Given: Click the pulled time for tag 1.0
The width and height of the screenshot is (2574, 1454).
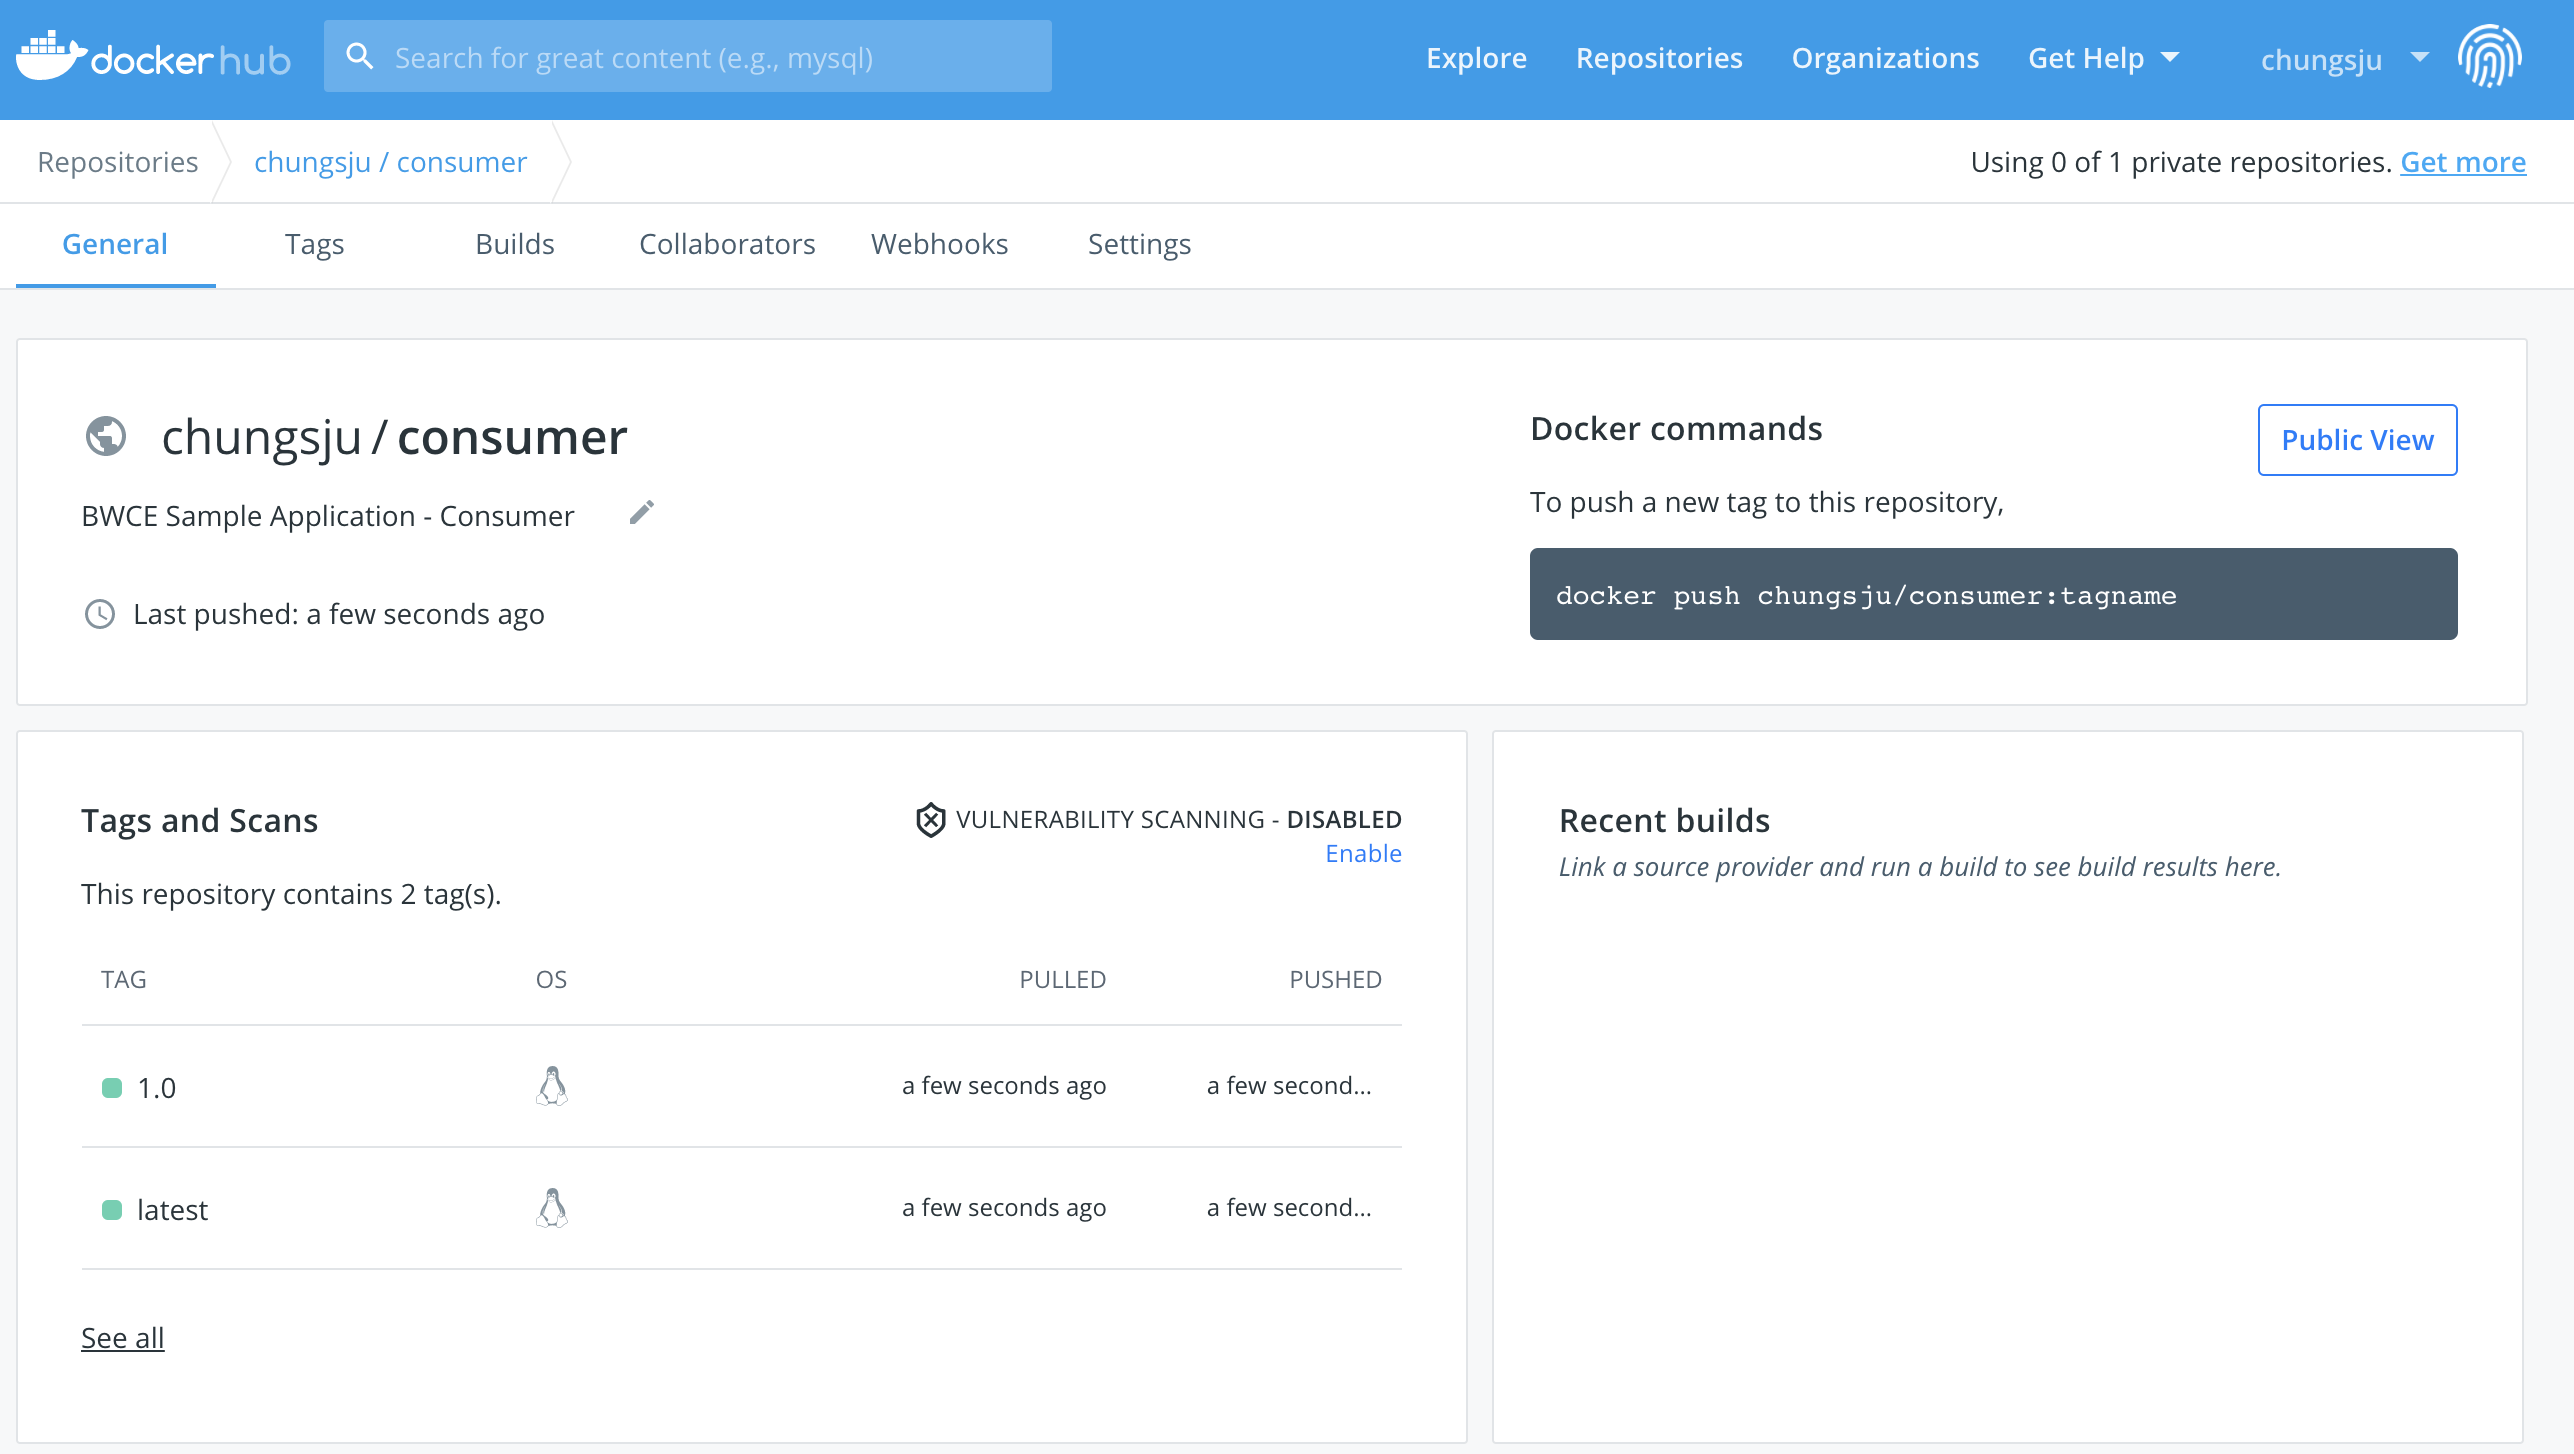Looking at the screenshot, I should coord(1004,1086).
